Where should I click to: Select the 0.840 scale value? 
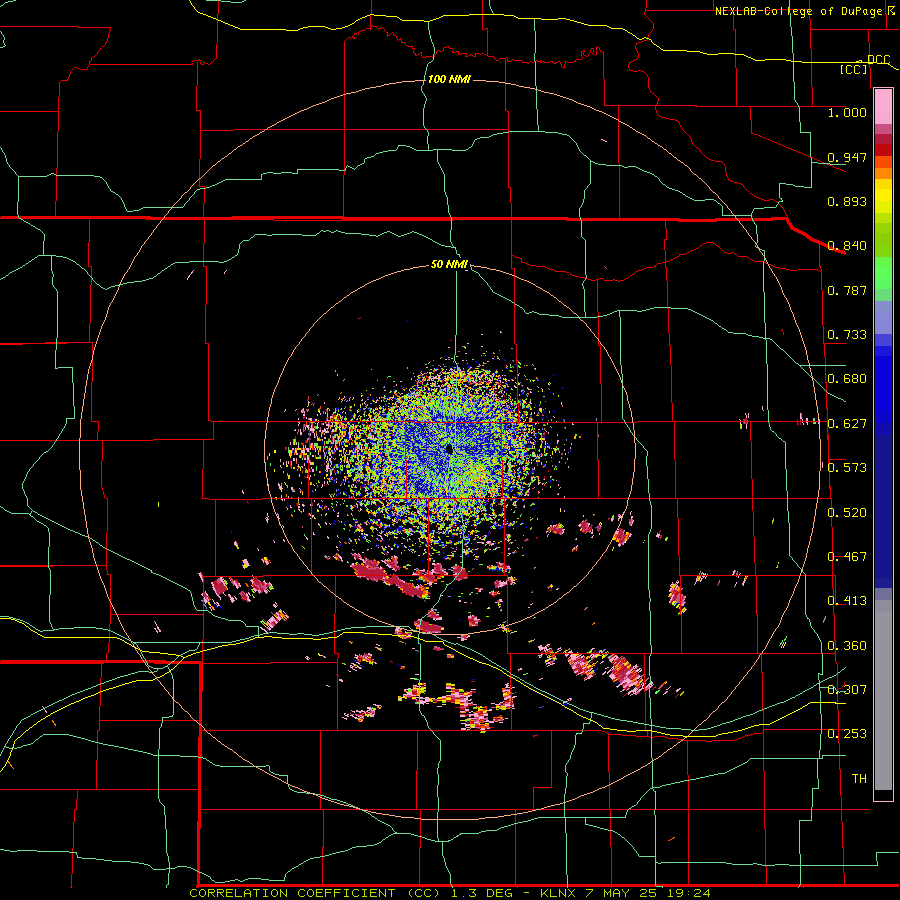847,246
